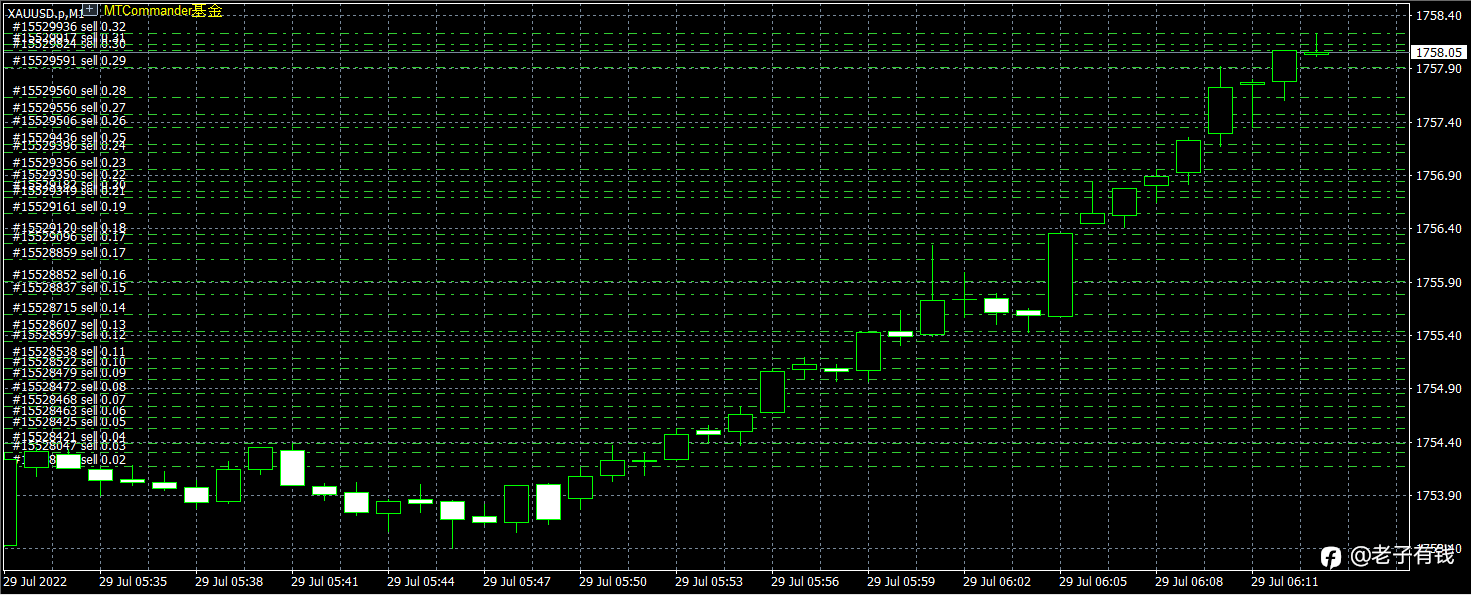Select sell order #15529506 label
The height and width of the screenshot is (595, 1471).
click(69, 120)
